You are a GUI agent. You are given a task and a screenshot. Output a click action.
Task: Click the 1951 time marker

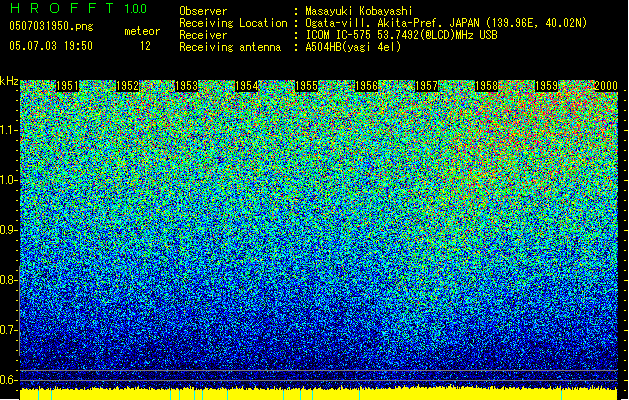pyautogui.click(x=67, y=86)
